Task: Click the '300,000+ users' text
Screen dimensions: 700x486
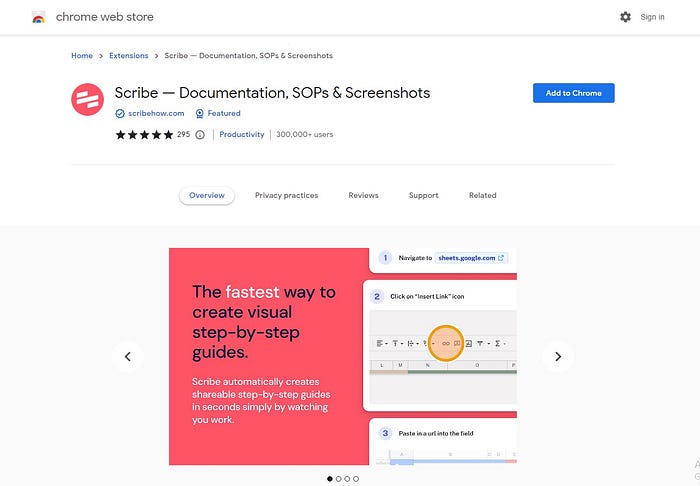Action: coord(304,134)
